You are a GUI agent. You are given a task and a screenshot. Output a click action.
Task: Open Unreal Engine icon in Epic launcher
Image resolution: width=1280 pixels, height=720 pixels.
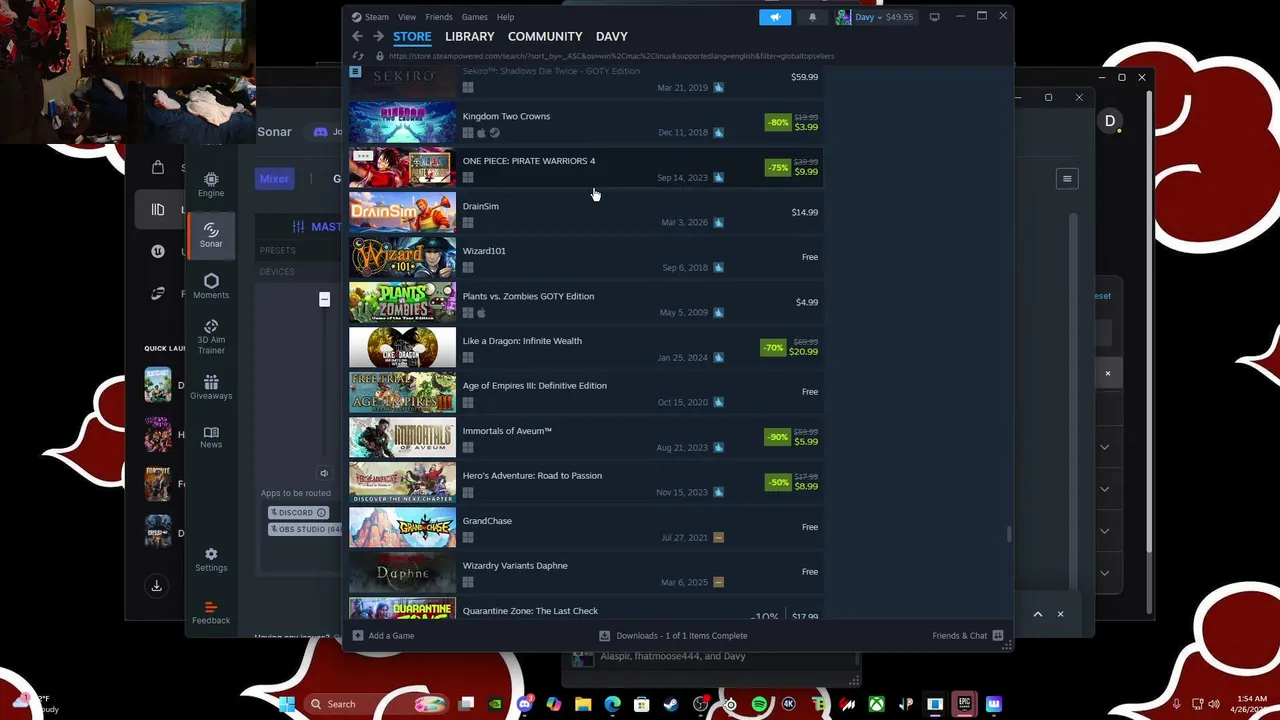tap(157, 251)
